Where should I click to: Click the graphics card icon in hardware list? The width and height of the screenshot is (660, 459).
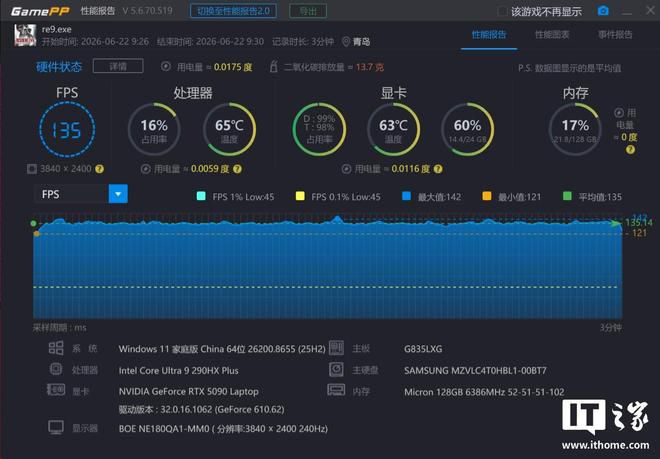click(x=56, y=390)
